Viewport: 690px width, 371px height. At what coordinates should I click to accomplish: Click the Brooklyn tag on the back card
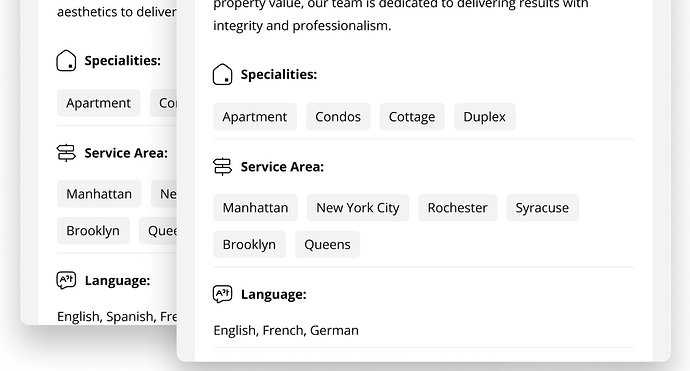93,231
